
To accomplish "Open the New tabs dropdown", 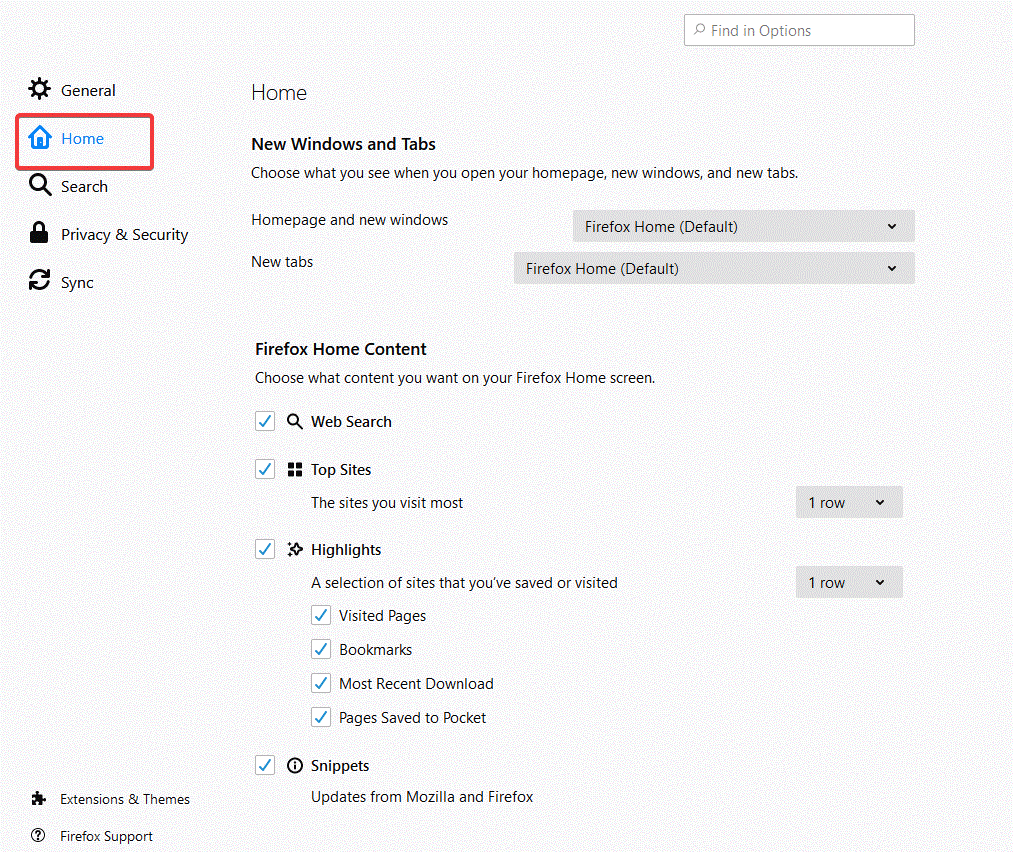I will (x=713, y=268).
